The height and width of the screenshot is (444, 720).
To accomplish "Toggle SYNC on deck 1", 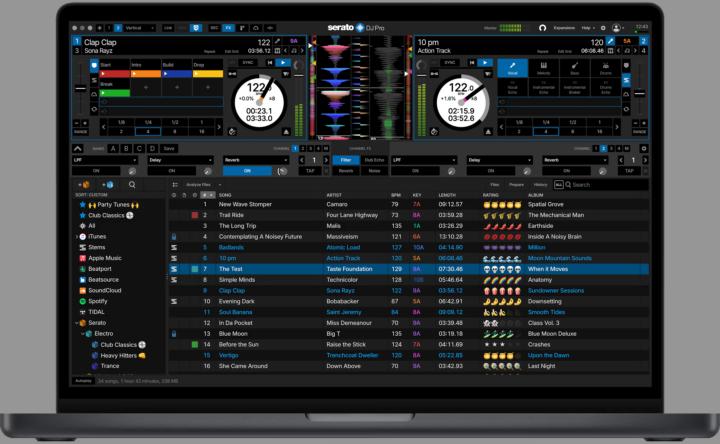I will pyautogui.click(x=247, y=62).
